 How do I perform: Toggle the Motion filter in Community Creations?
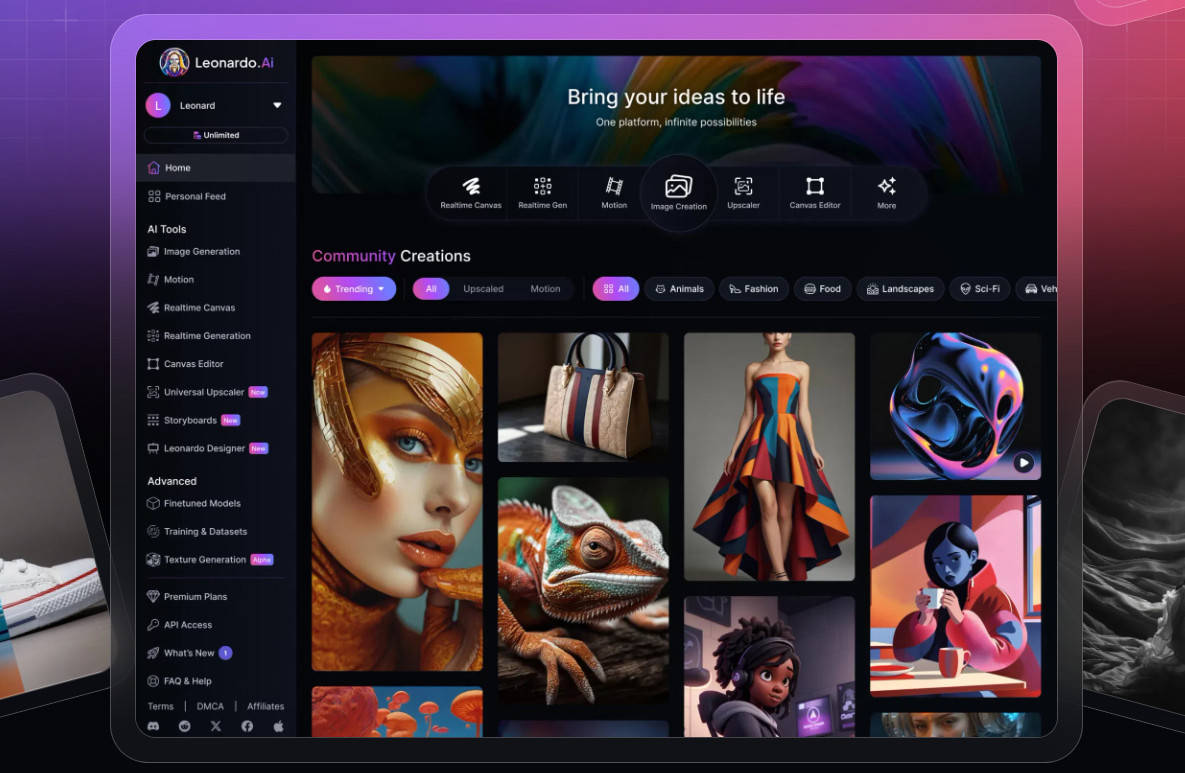(x=545, y=289)
